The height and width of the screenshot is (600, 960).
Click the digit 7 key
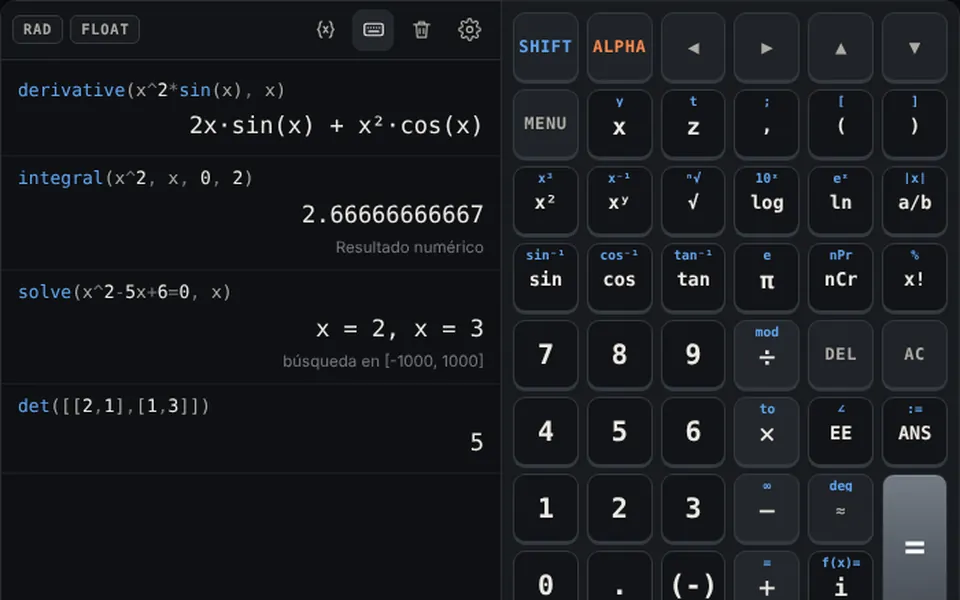coord(546,354)
